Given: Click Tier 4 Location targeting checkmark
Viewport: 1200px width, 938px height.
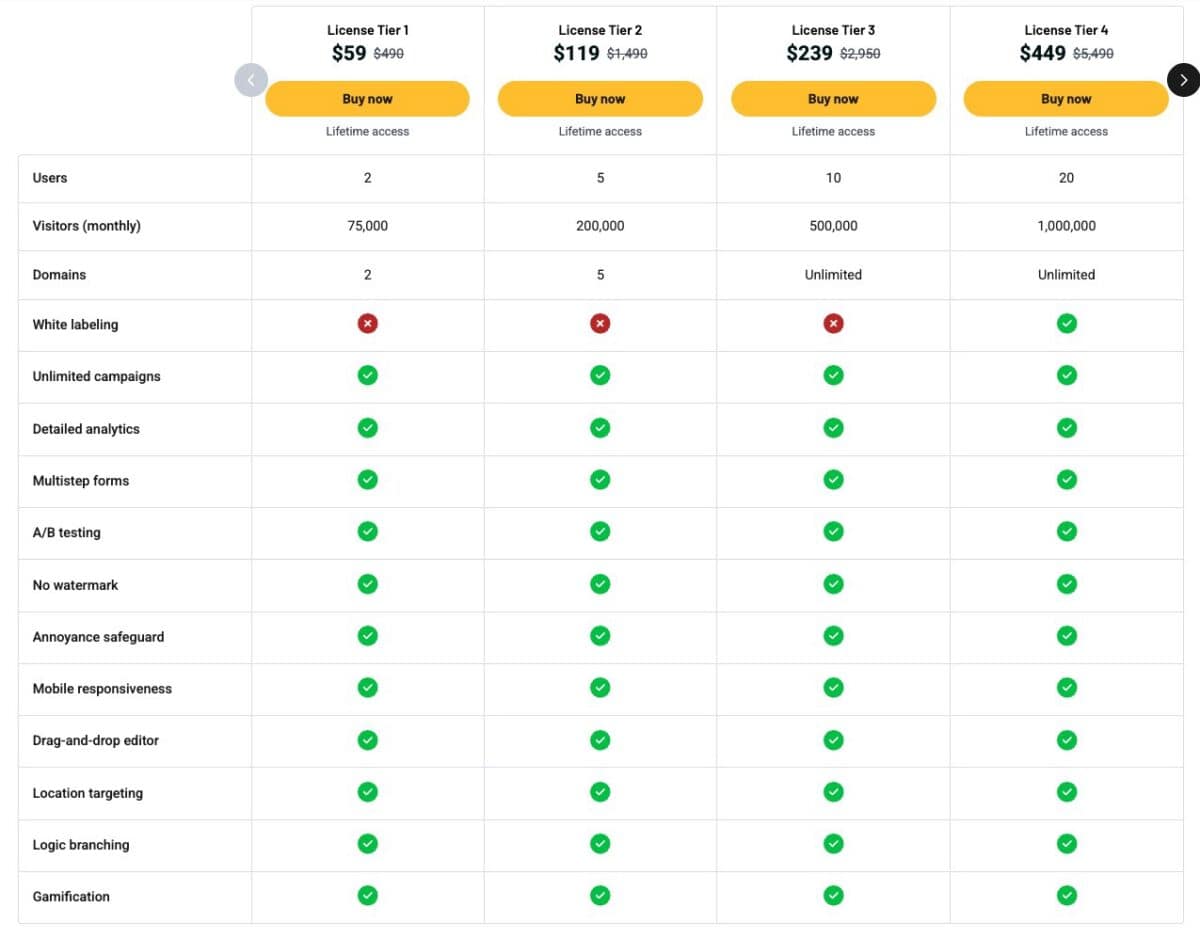Looking at the screenshot, I should tap(1066, 791).
